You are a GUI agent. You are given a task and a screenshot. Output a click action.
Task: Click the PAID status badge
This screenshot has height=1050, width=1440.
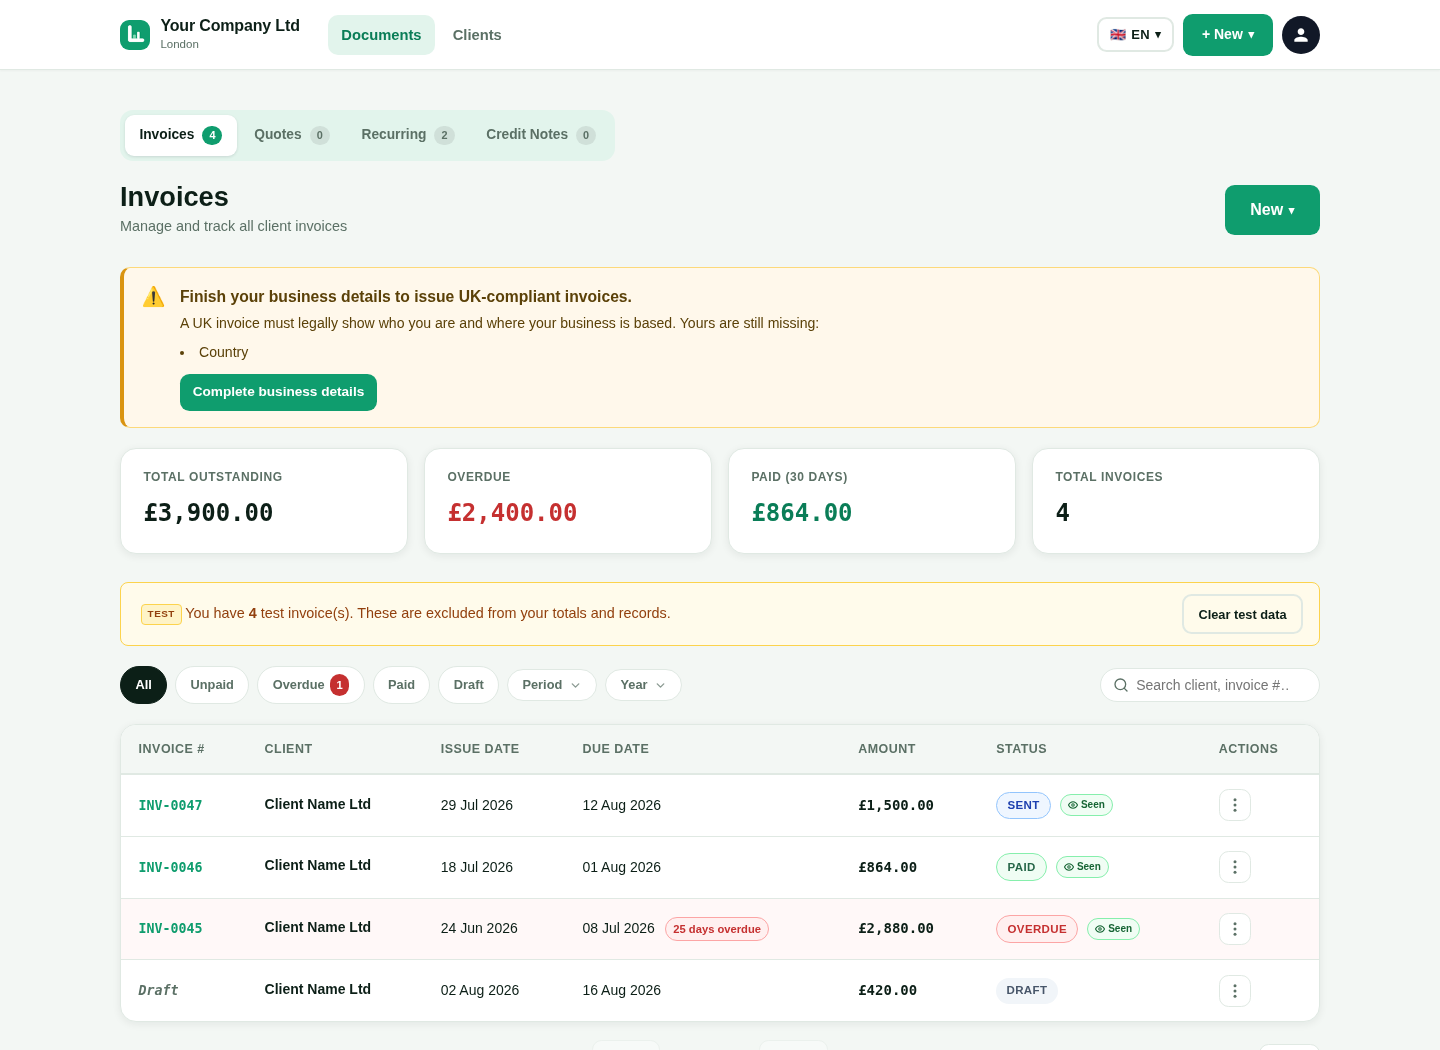1021,867
